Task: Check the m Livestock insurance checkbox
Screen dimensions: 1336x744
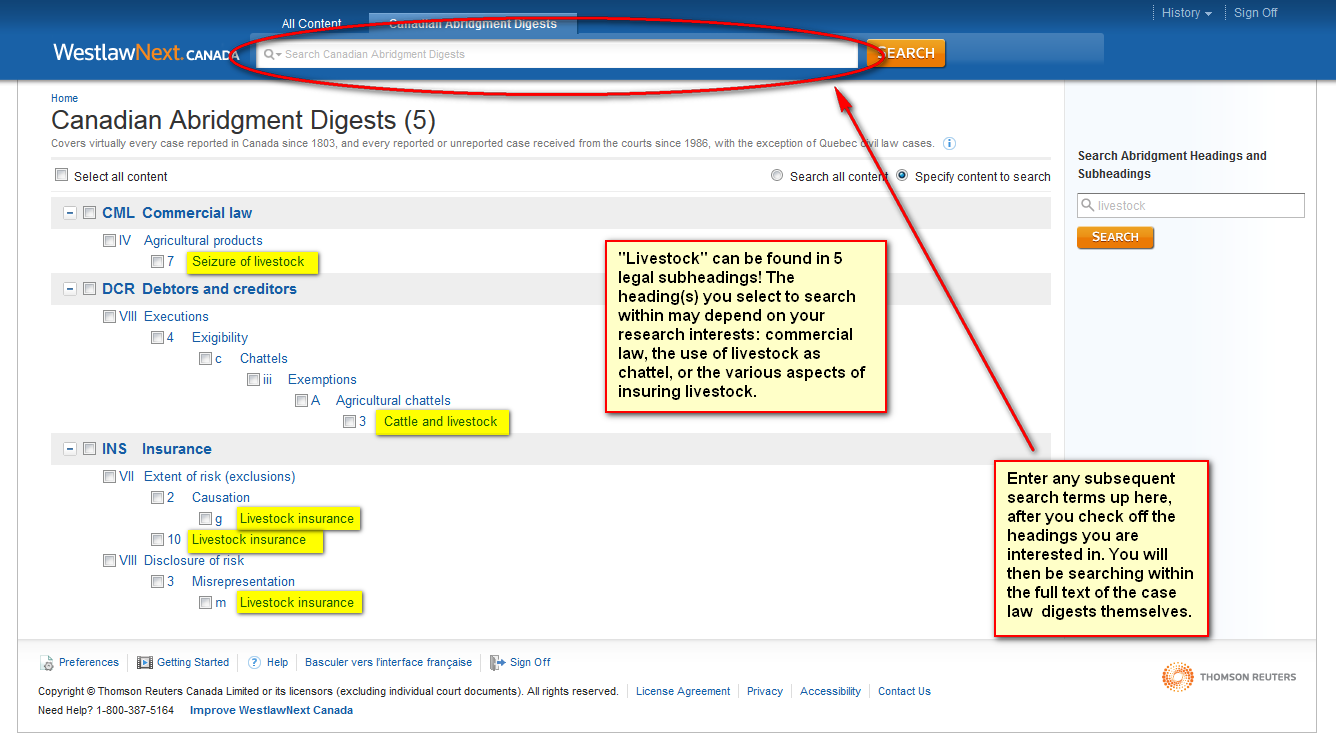Action: tap(205, 602)
